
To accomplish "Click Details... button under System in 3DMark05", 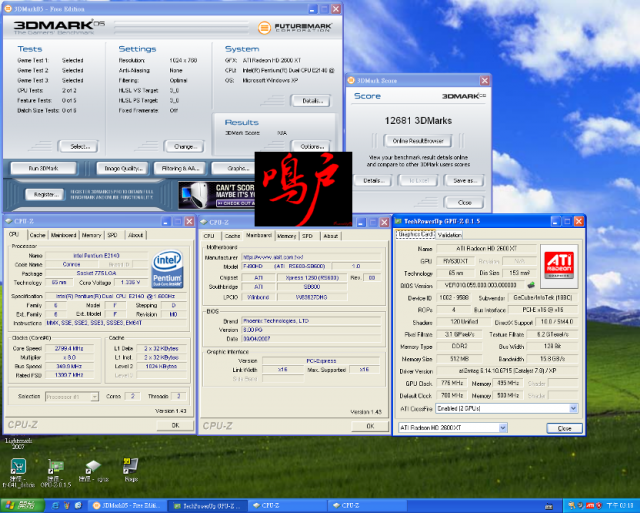I will click(311, 101).
